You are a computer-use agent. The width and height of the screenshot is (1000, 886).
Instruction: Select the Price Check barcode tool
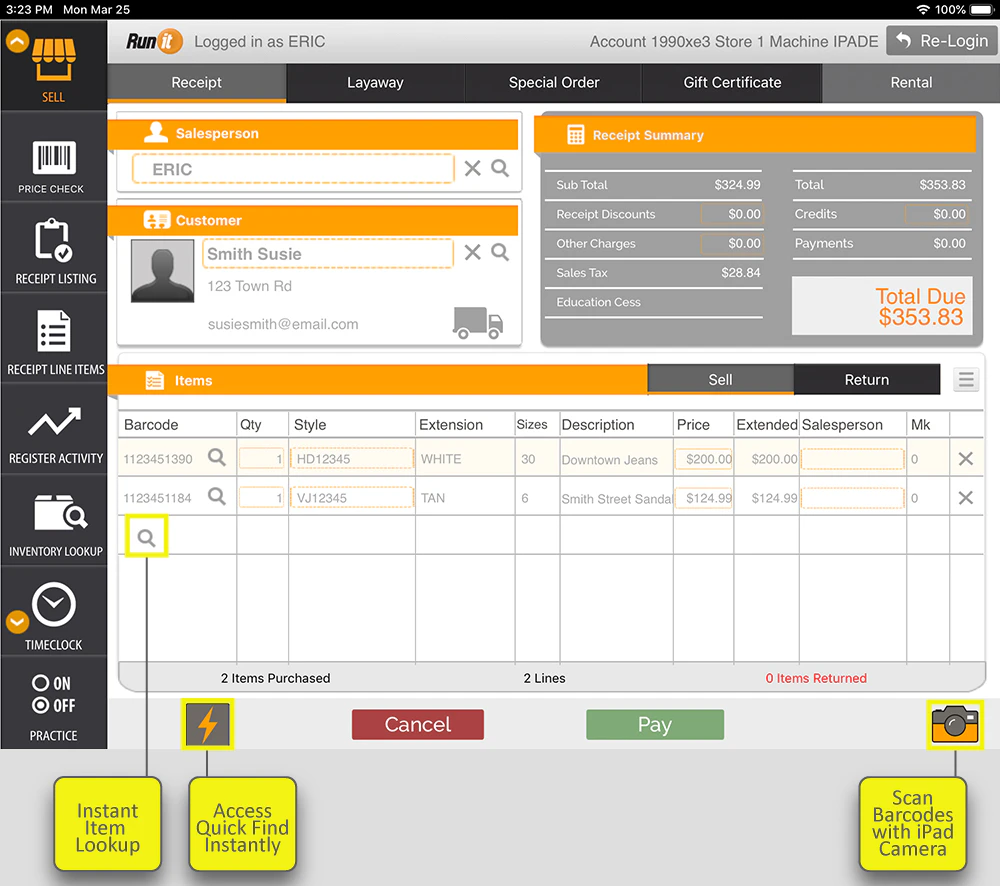click(x=54, y=150)
